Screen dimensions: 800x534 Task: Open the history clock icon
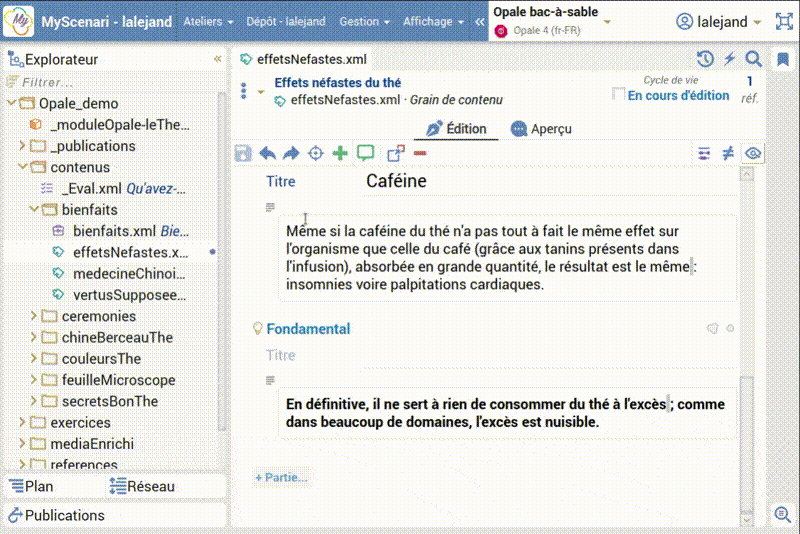705,59
